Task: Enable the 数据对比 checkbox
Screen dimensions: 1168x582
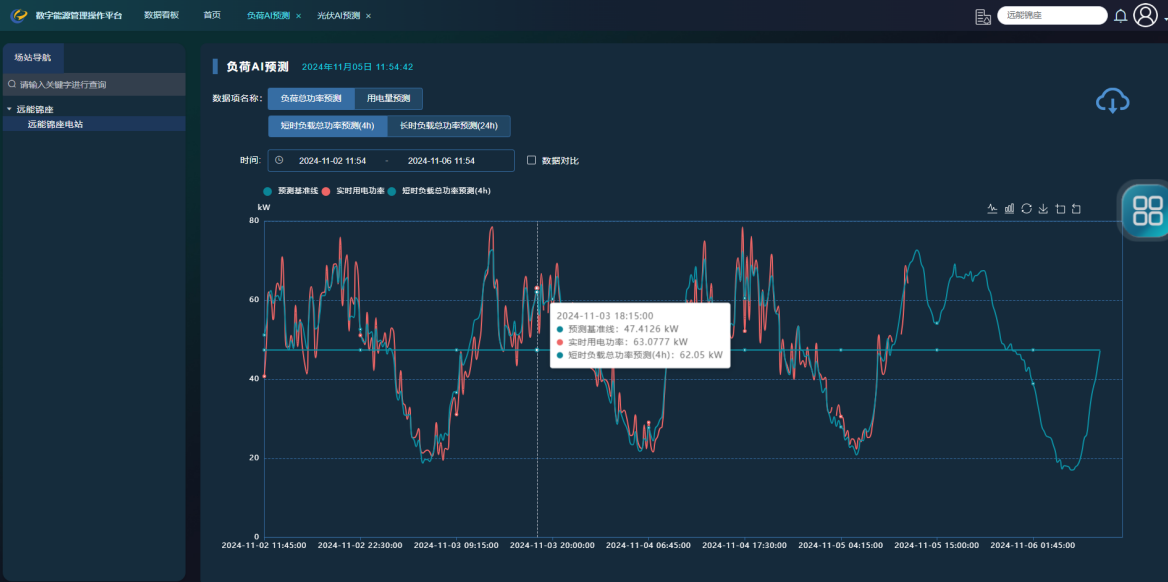Action: coord(532,160)
